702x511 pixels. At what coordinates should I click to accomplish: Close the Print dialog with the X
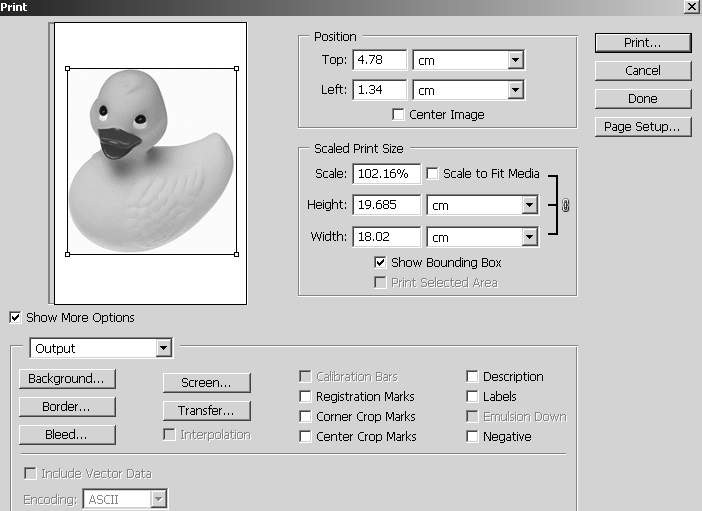[x=691, y=7]
